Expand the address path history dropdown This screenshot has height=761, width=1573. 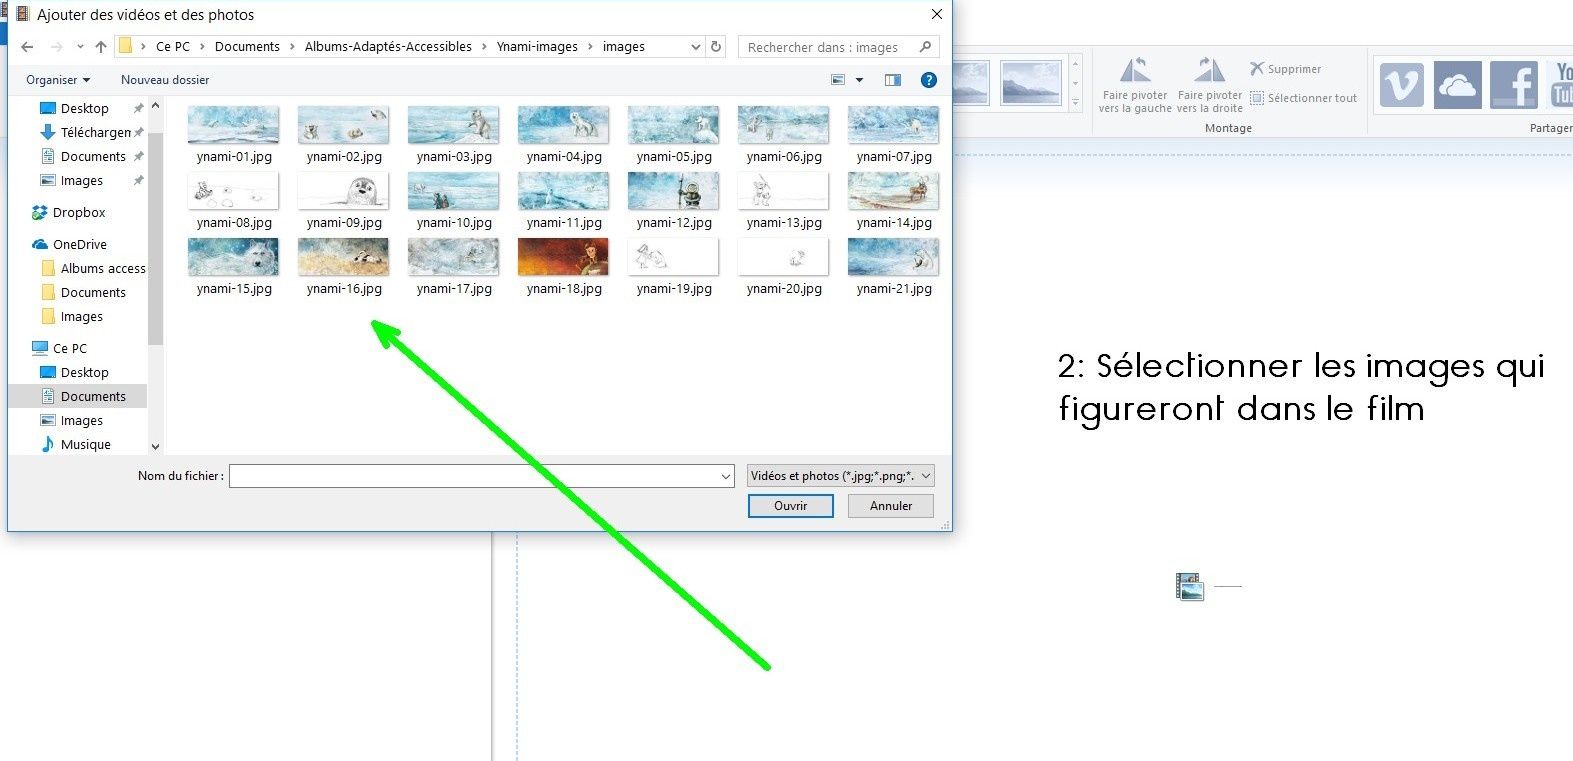click(x=696, y=47)
